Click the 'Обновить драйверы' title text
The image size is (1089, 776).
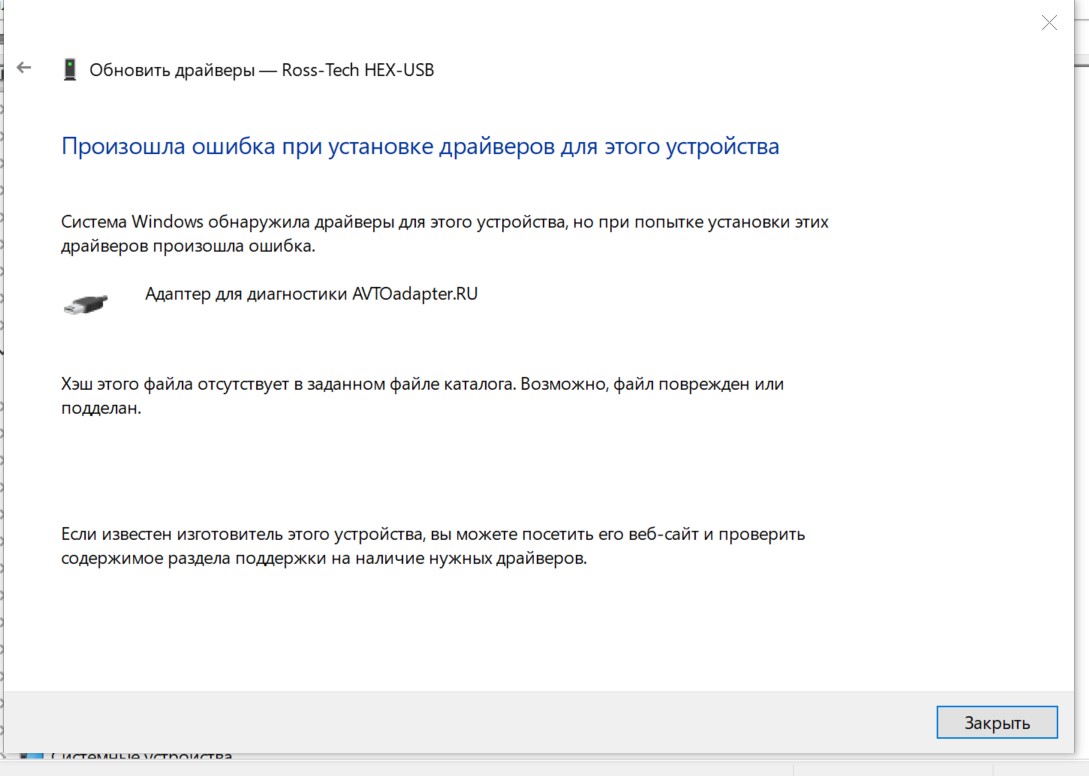[171, 70]
